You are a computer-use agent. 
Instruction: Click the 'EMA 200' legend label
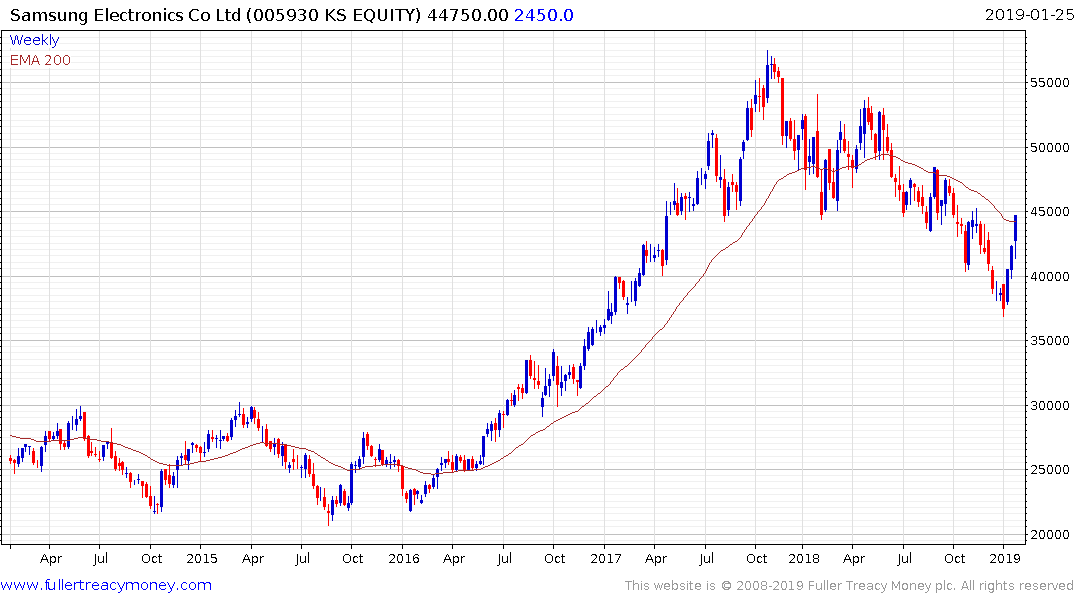click(40, 60)
